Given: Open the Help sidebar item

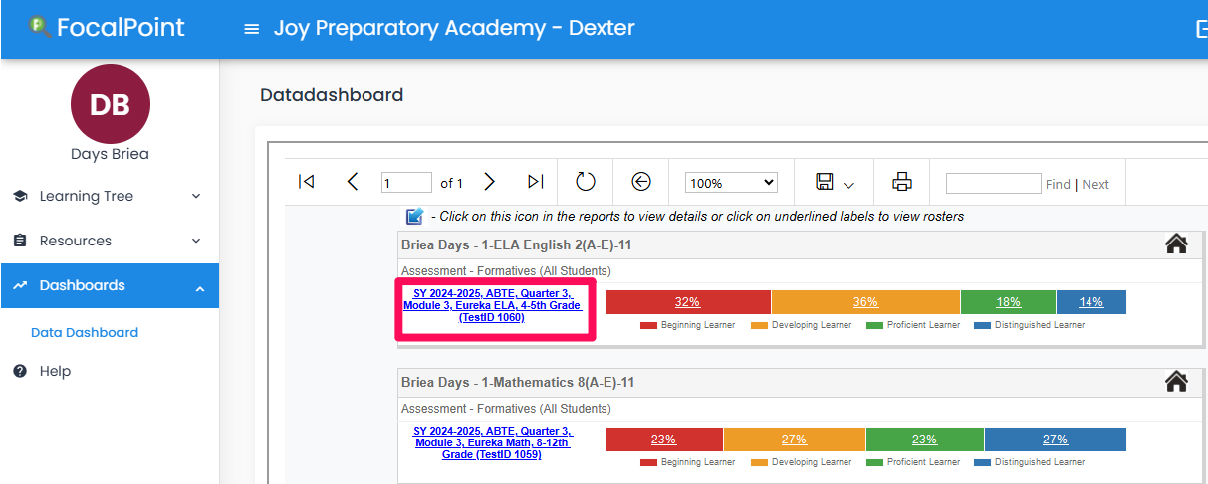Looking at the screenshot, I should pyautogui.click(x=55, y=371).
